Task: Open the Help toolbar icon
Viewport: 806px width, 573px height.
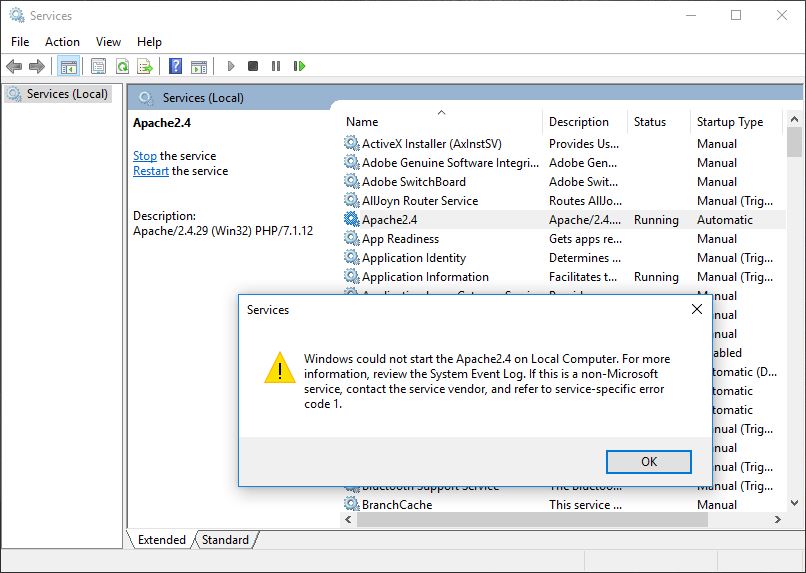Action: click(175, 66)
